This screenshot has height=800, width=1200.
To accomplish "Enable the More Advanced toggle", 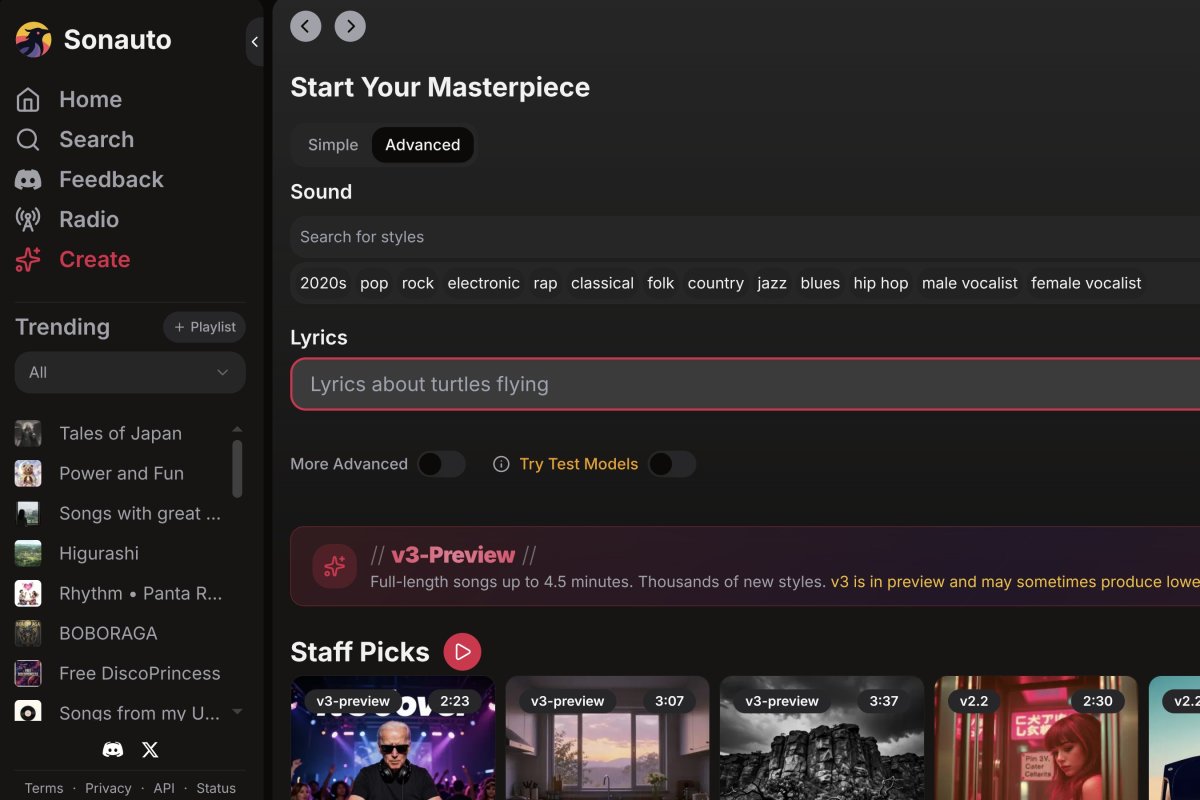I will coord(441,464).
